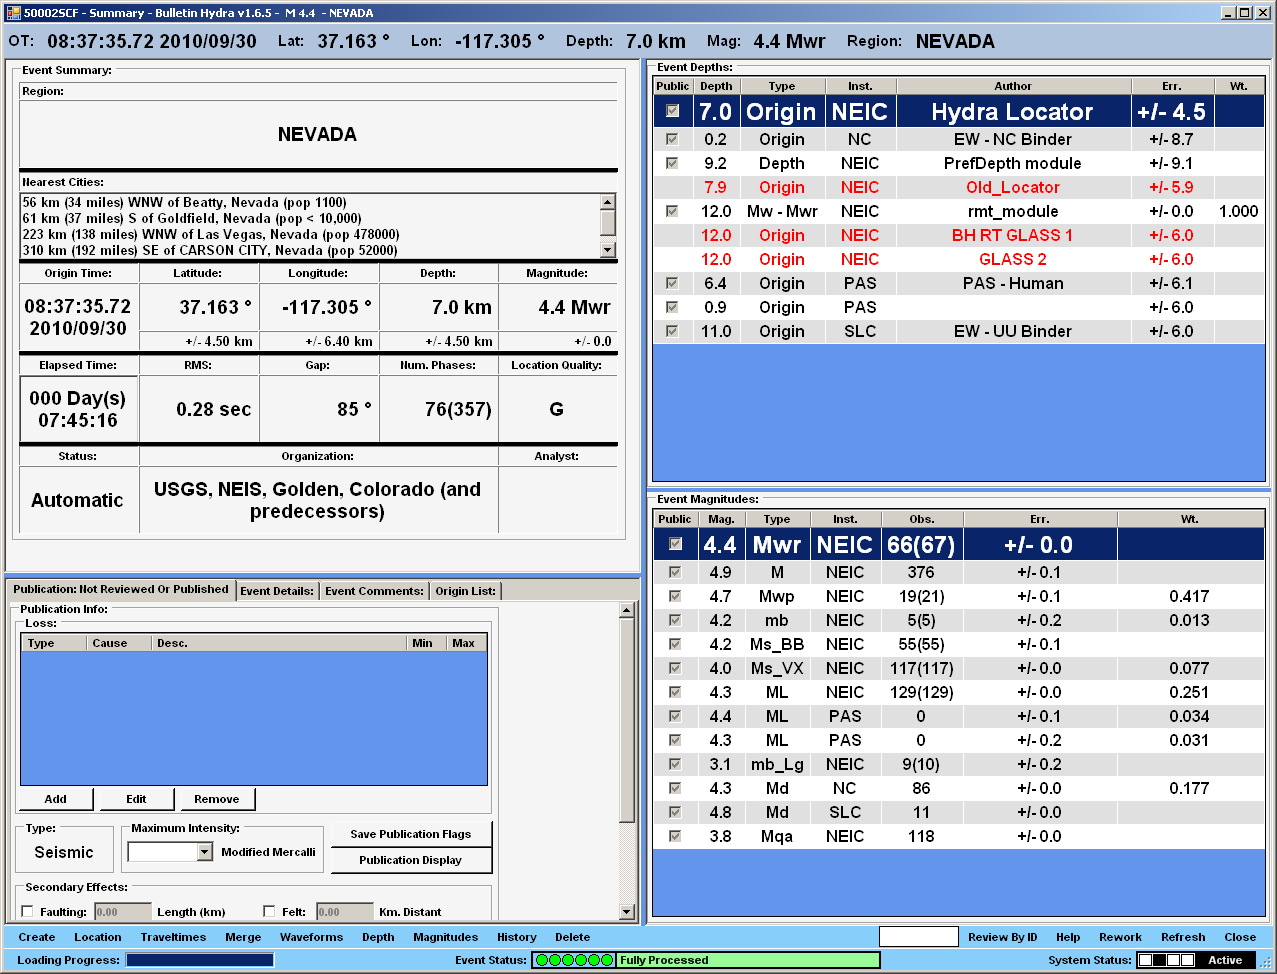
Task: Click the Event Status green indicator lights
Action: 573,960
